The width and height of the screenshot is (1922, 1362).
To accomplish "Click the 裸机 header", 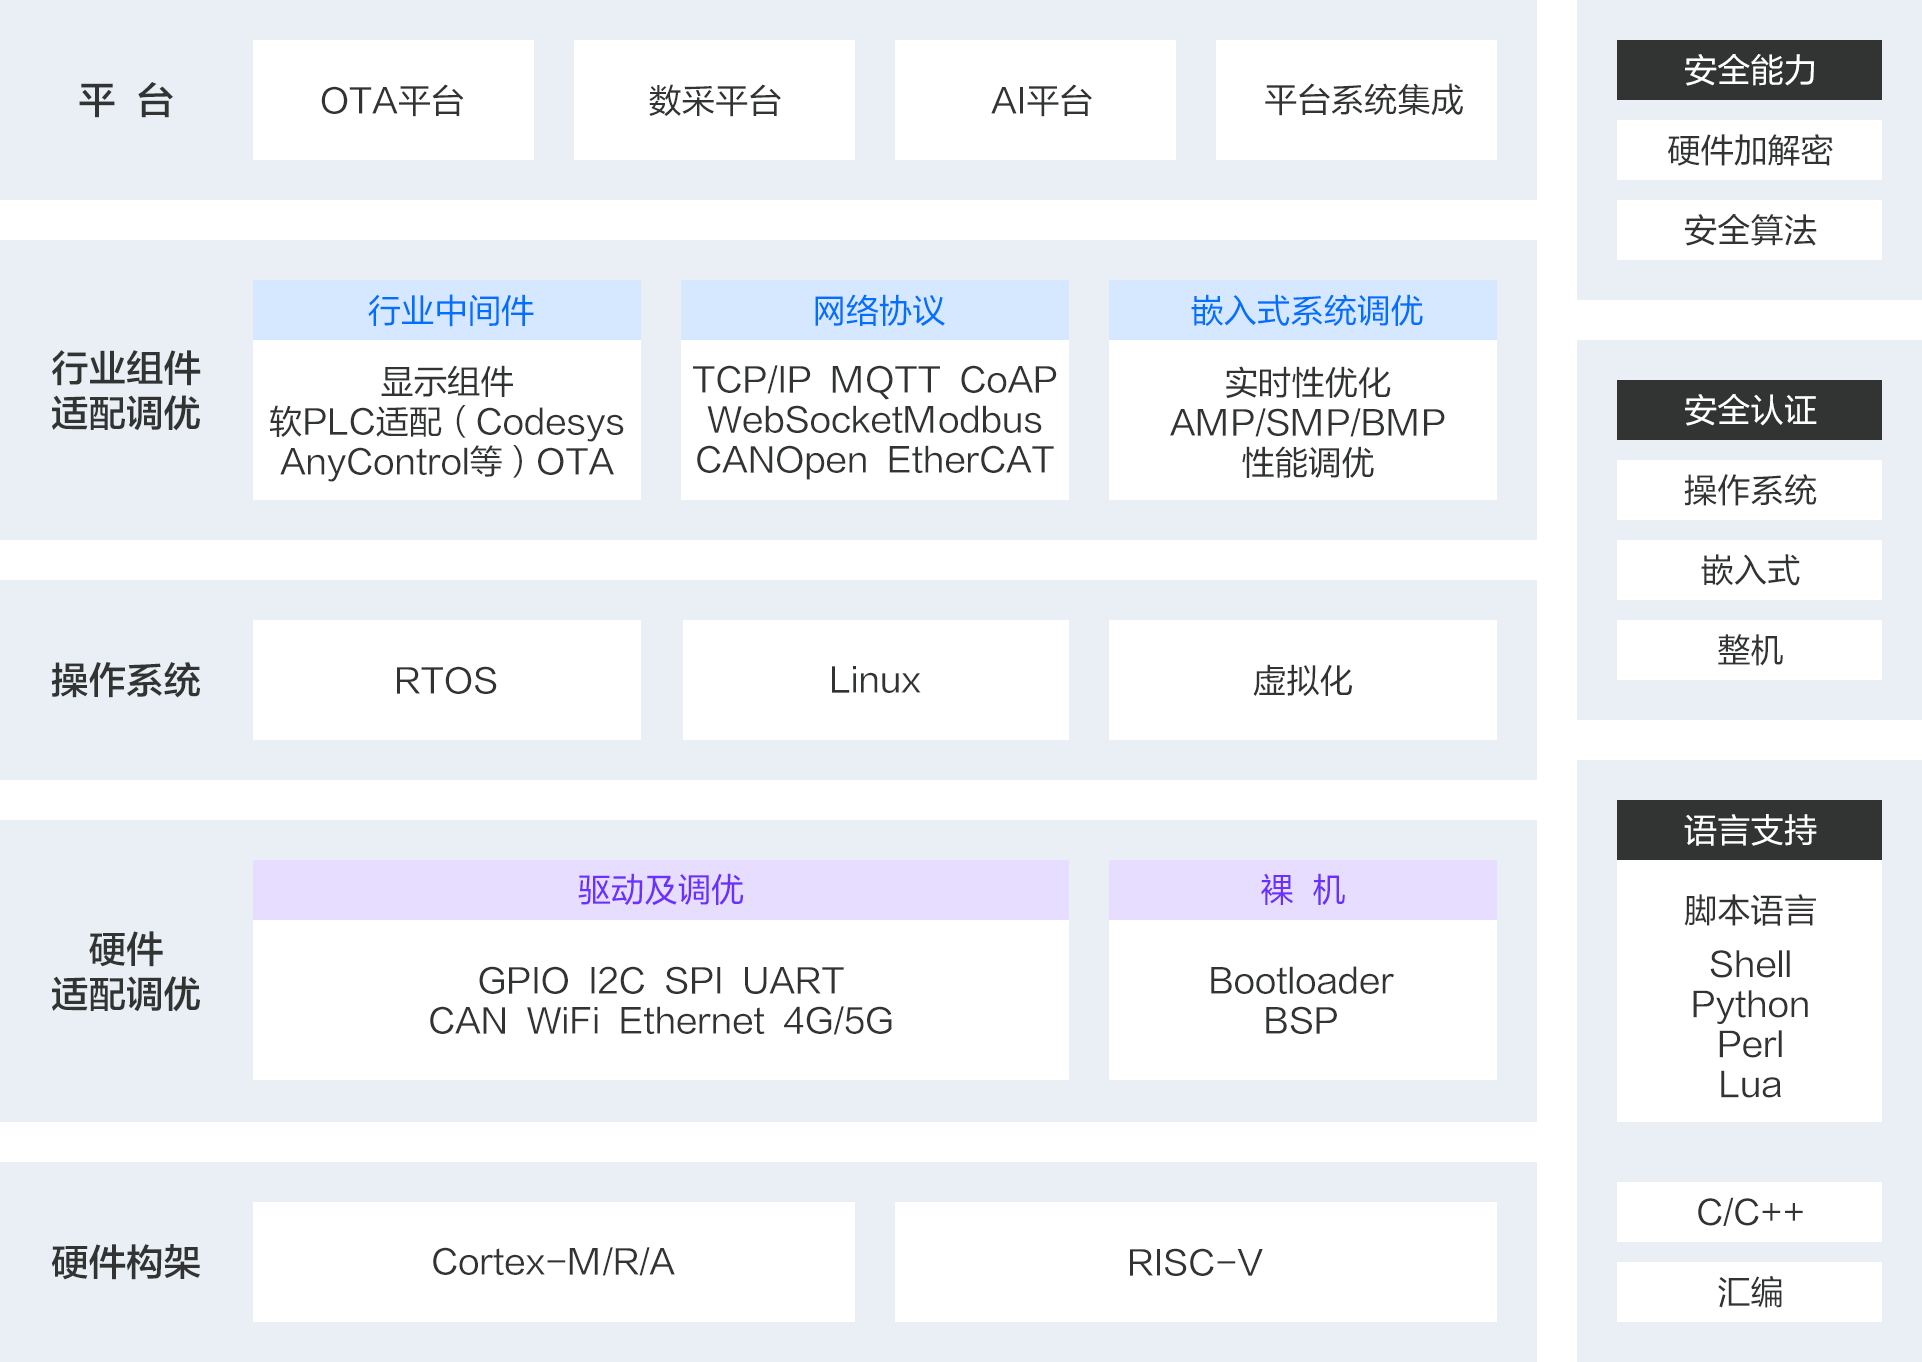I will coord(1303,890).
